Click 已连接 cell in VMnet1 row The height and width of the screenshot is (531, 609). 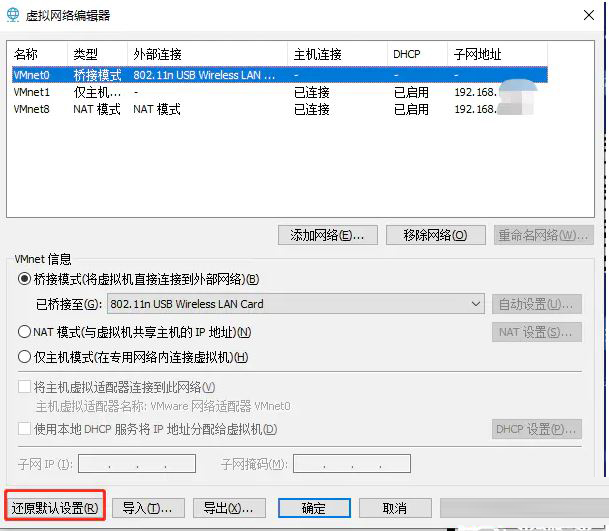[311, 92]
